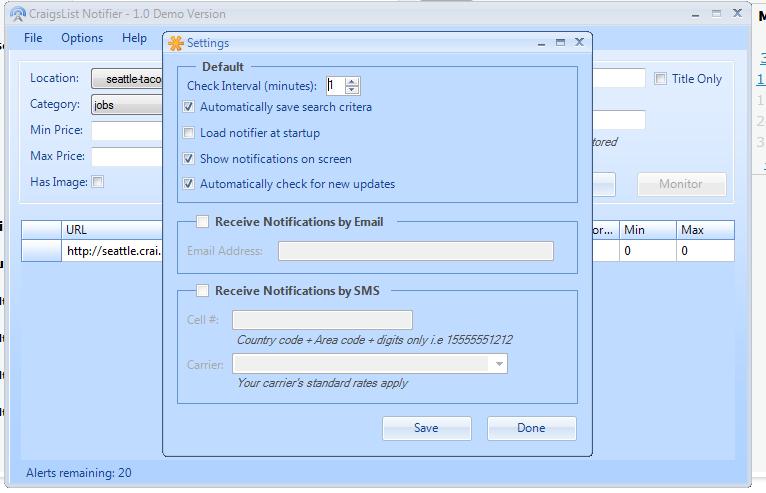Click the Settings dialog star icon
The width and height of the screenshot is (766, 493).
tap(175, 43)
